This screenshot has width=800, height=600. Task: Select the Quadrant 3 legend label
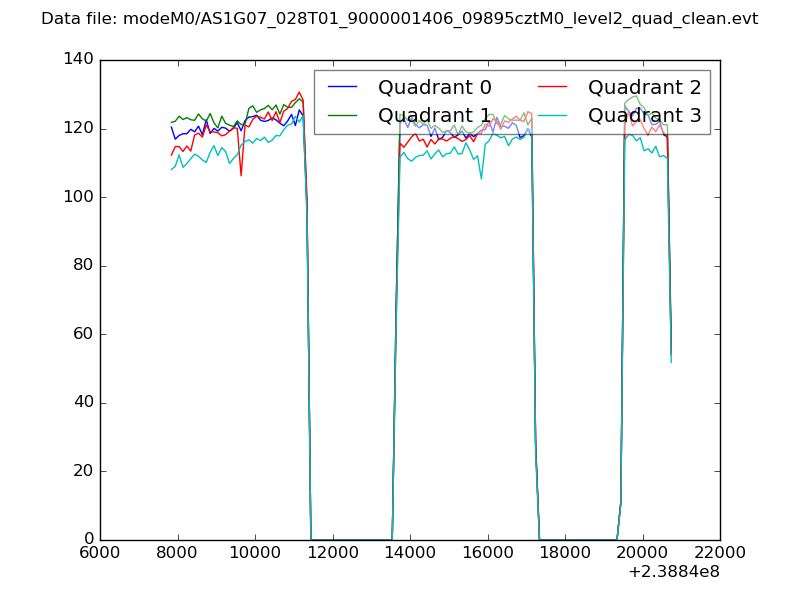[644, 115]
